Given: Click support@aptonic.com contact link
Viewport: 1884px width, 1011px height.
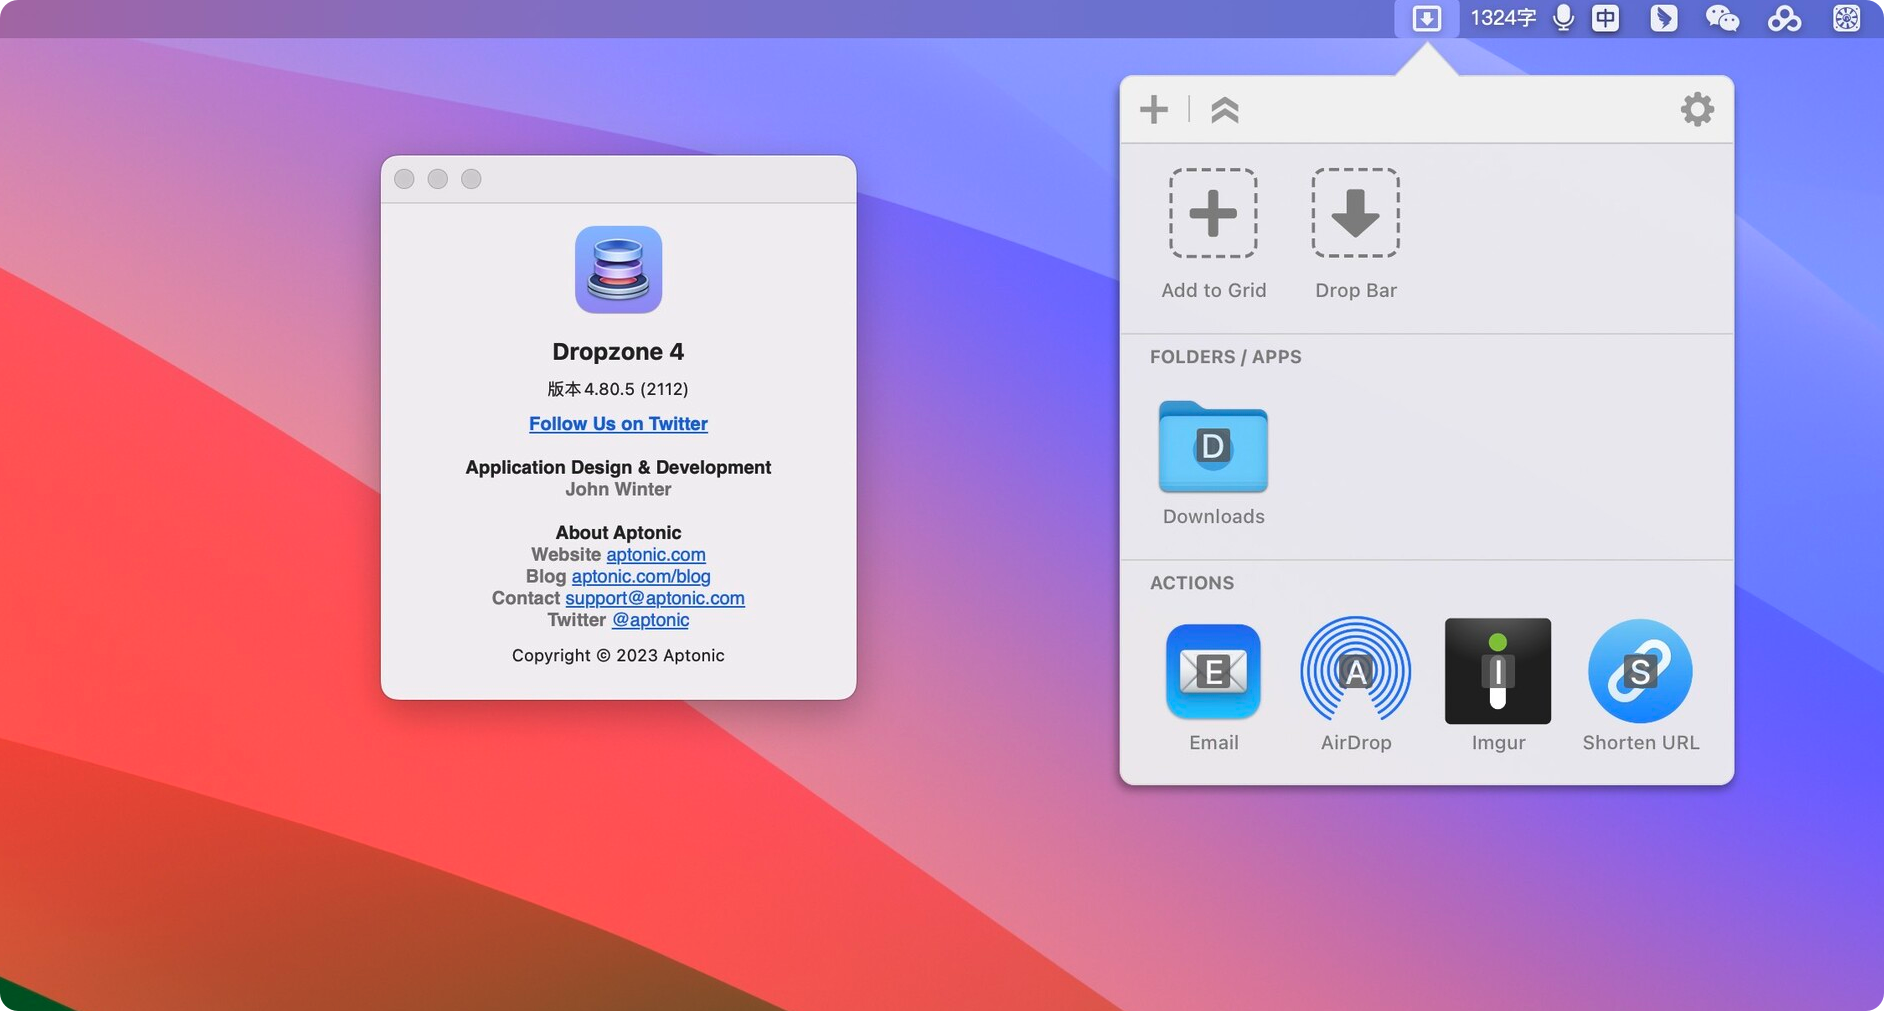Looking at the screenshot, I should tap(655, 598).
